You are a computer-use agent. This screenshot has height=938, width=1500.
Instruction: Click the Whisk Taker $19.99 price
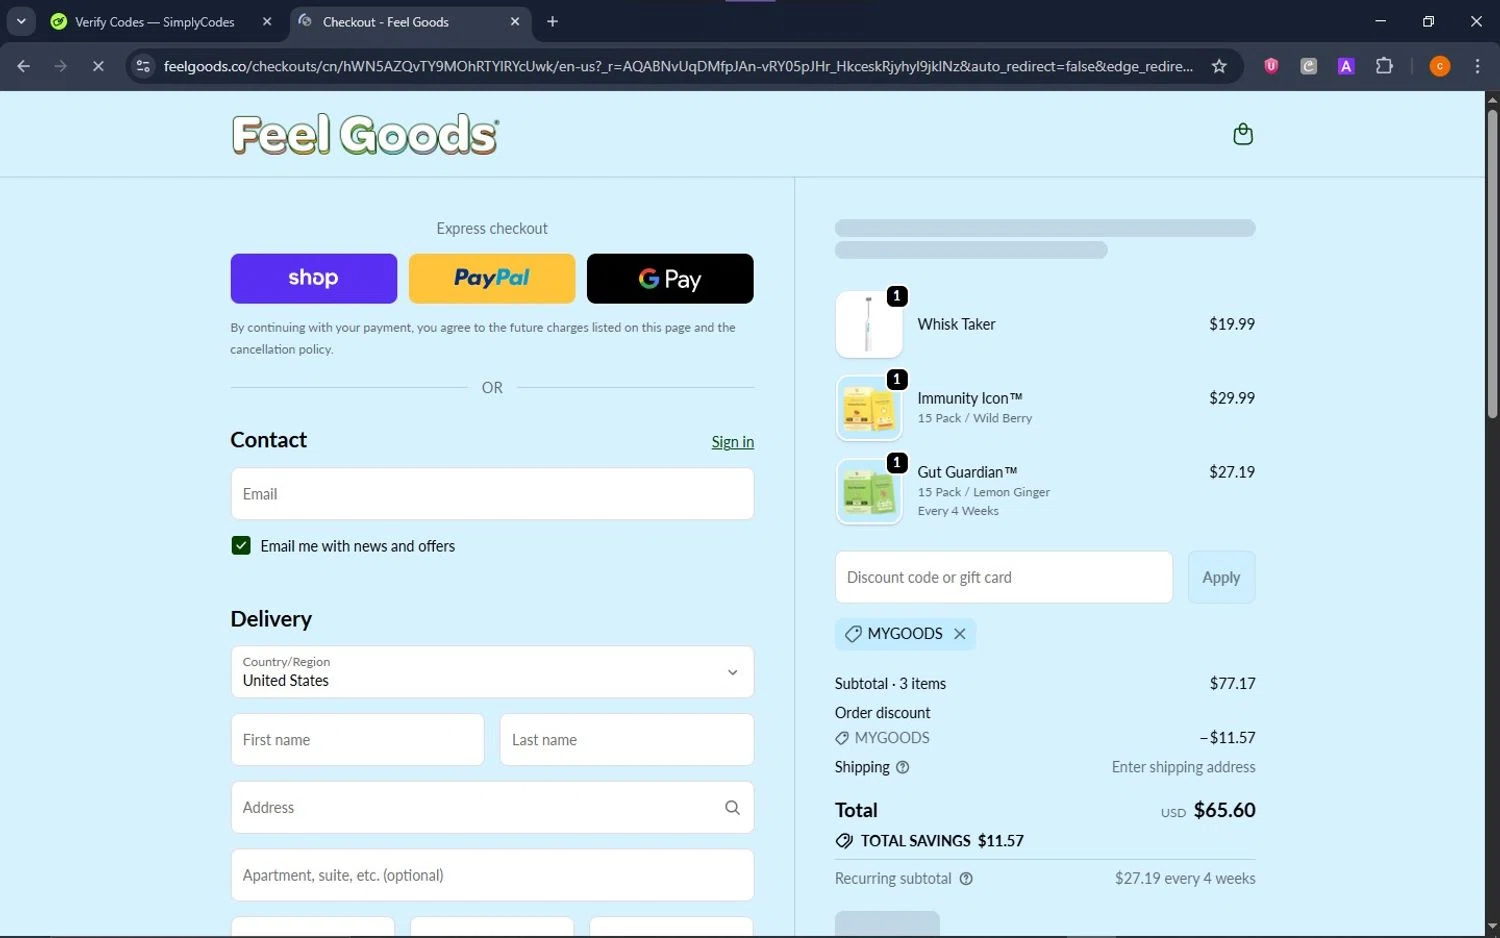click(1232, 324)
